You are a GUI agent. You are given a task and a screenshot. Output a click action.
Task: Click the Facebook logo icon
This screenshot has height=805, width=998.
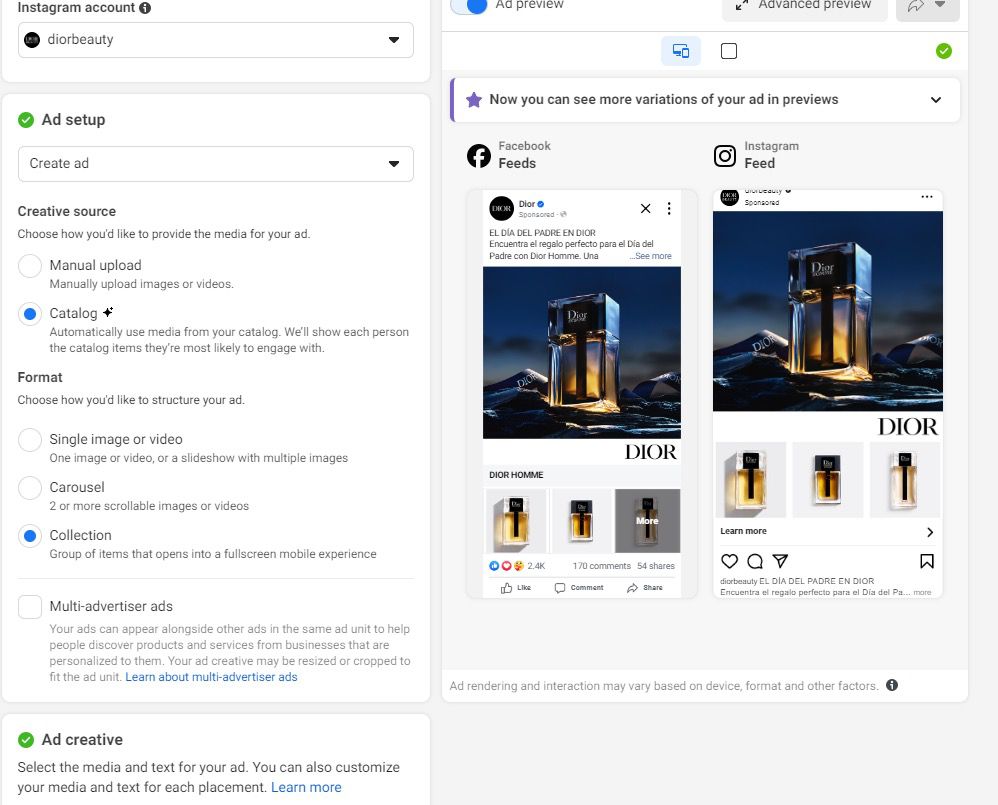pyautogui.click(x=479, y=155)
